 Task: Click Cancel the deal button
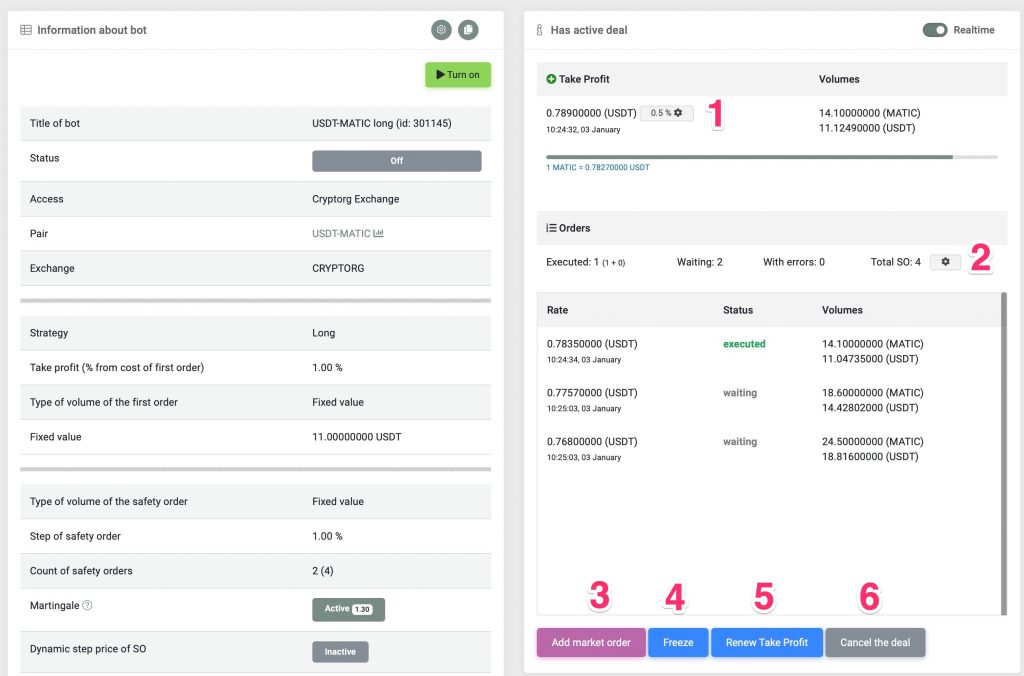[x=875, y=643]
